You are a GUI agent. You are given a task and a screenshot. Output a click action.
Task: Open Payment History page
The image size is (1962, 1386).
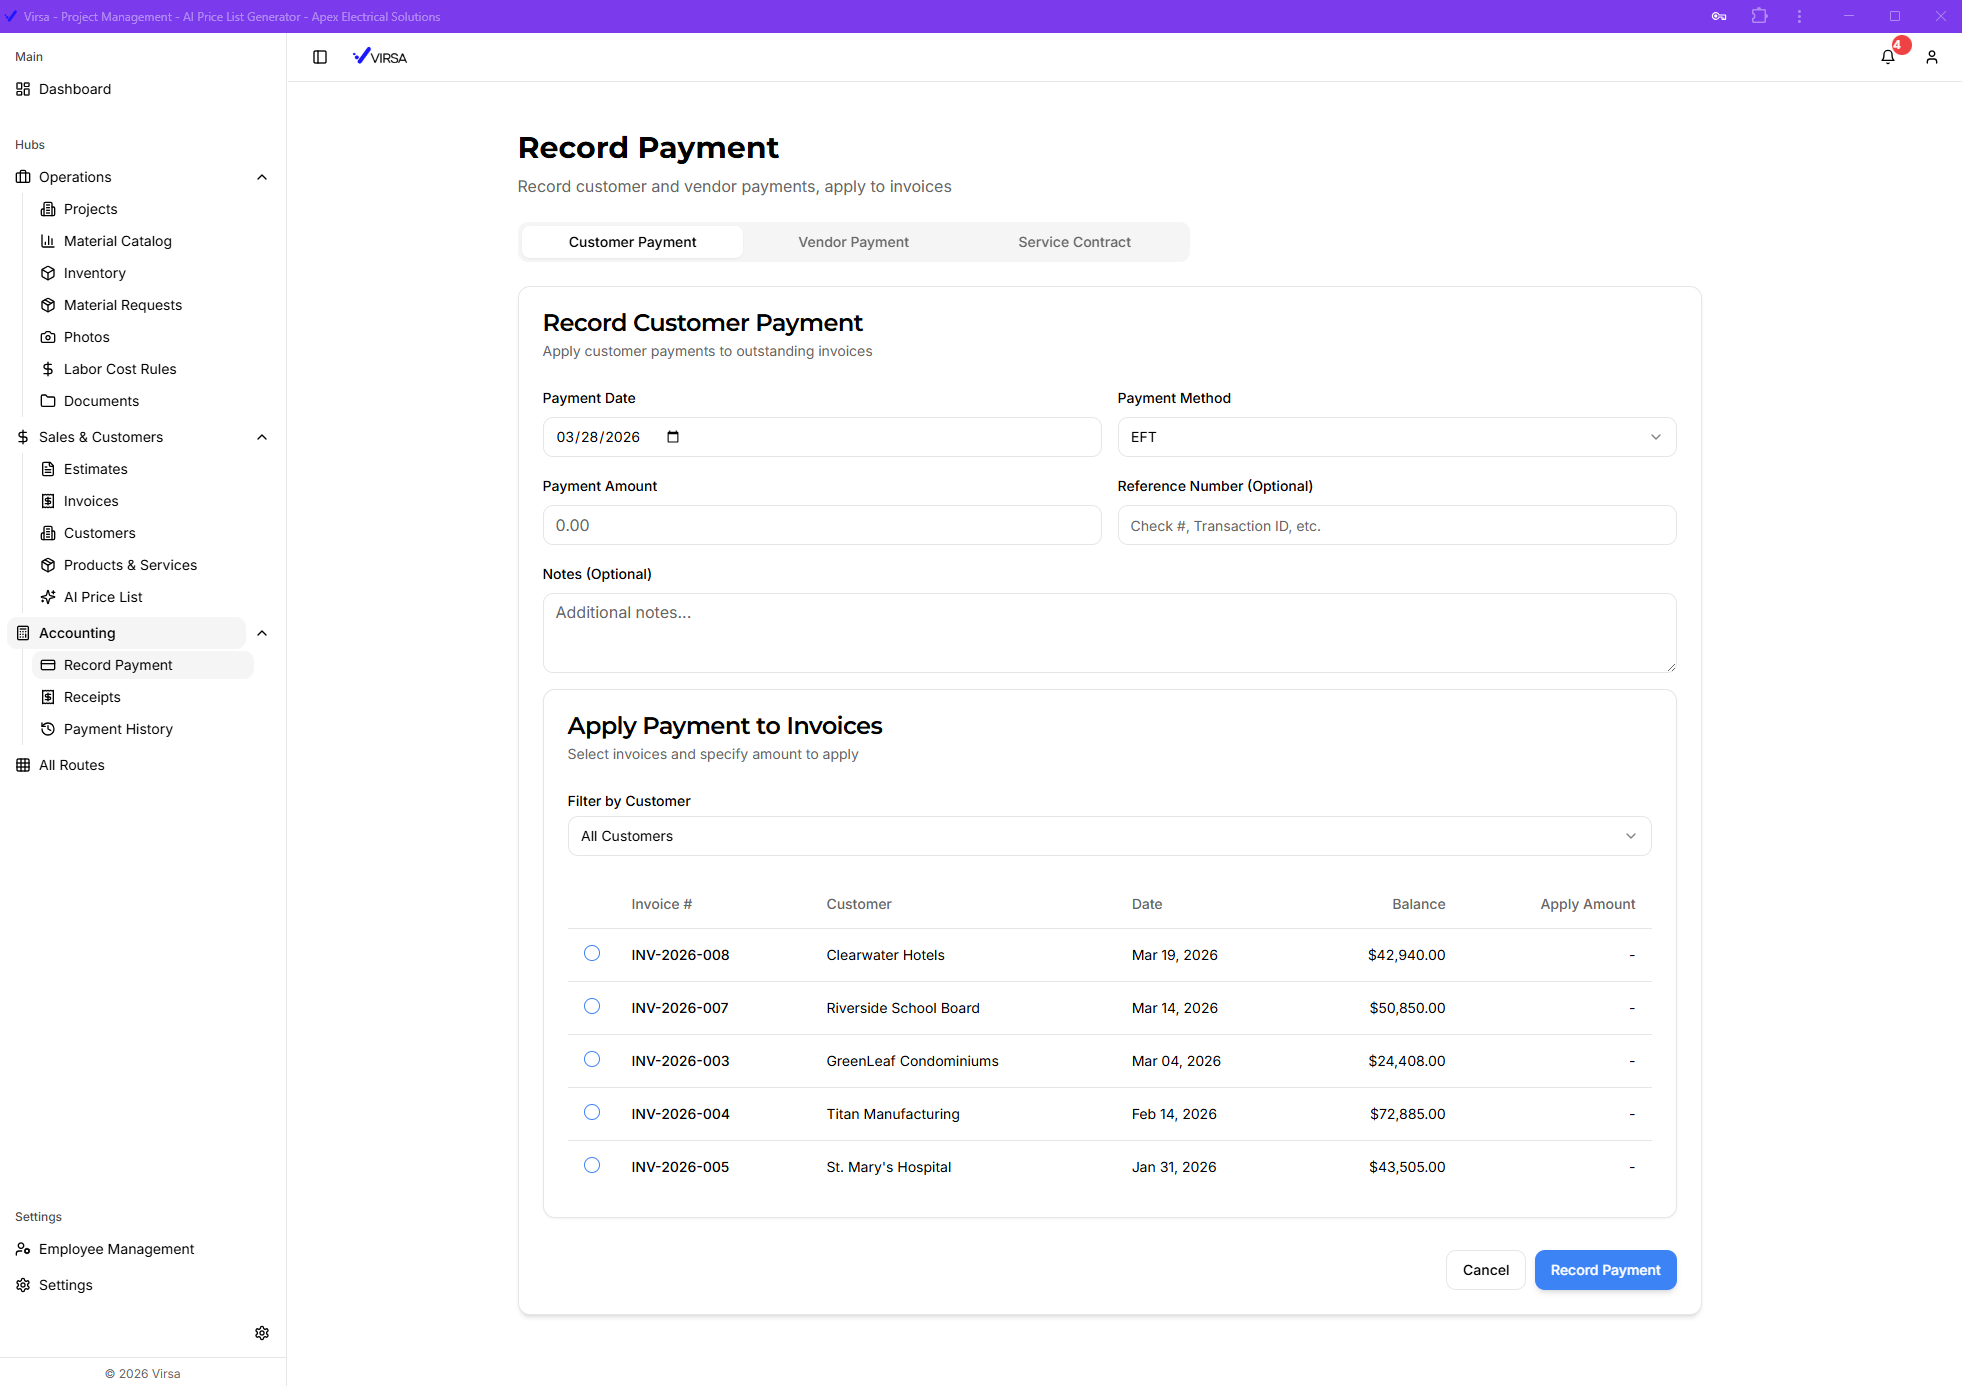118,729
